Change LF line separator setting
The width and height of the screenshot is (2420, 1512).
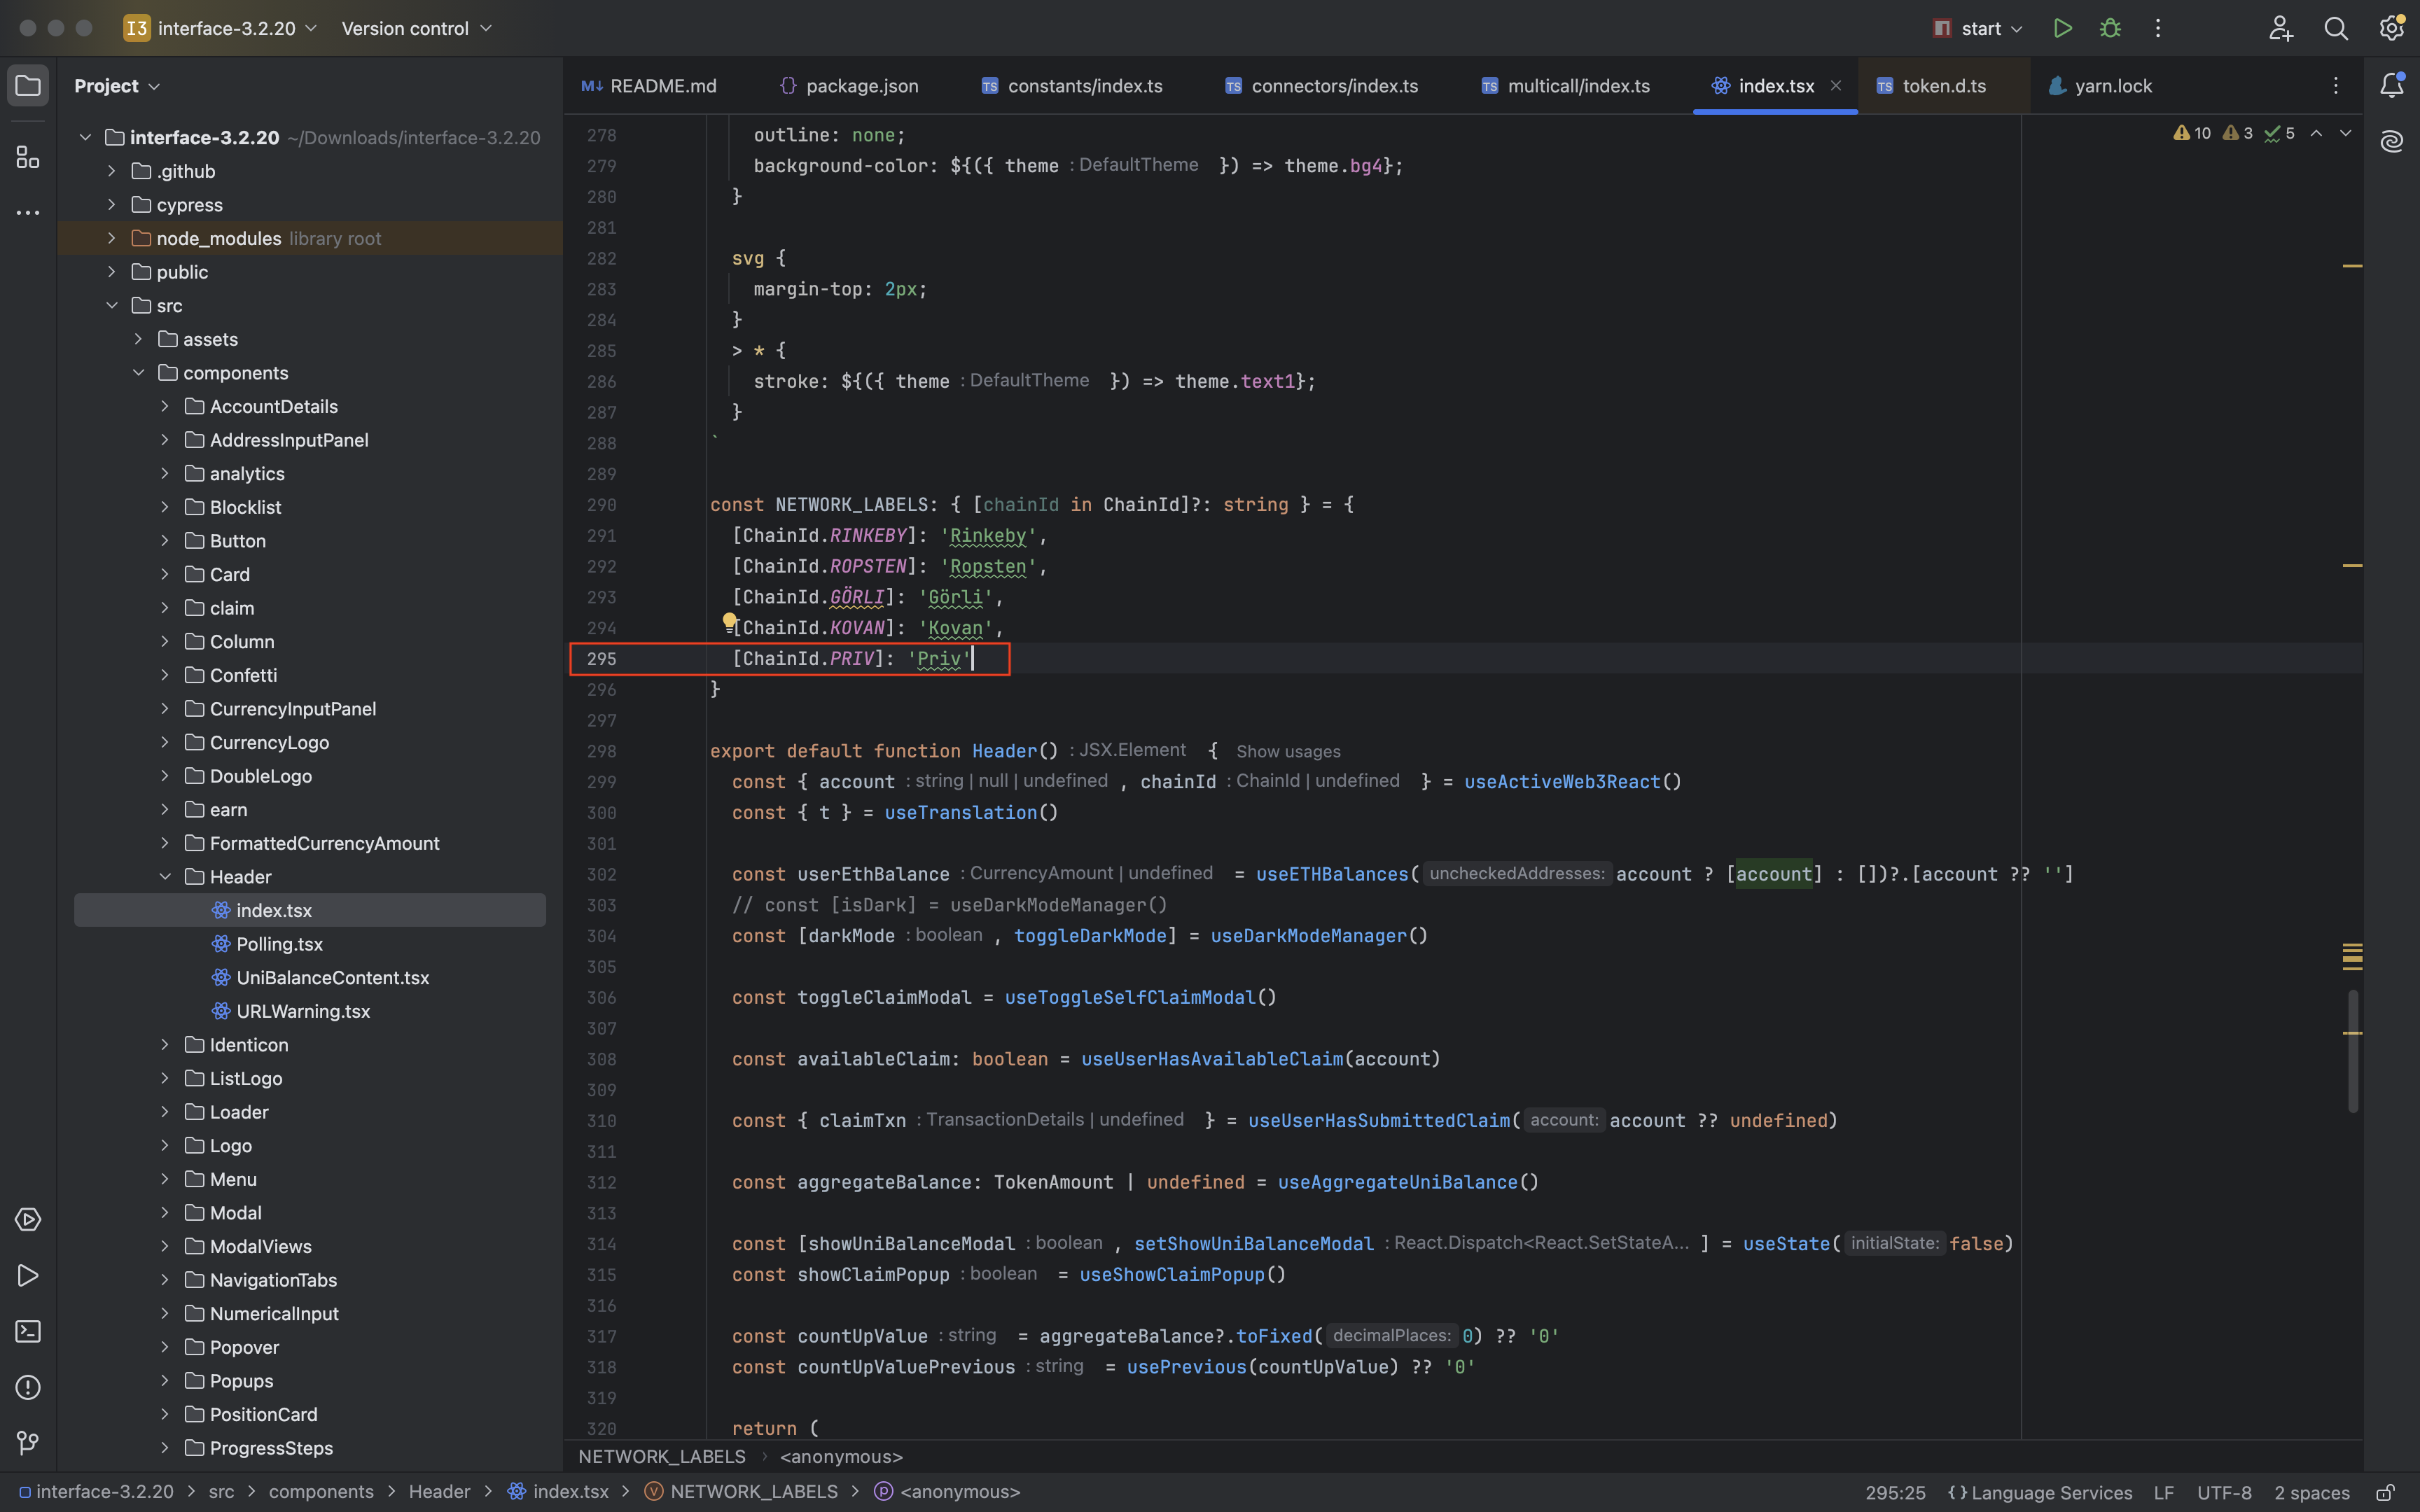(2164, 1492)
